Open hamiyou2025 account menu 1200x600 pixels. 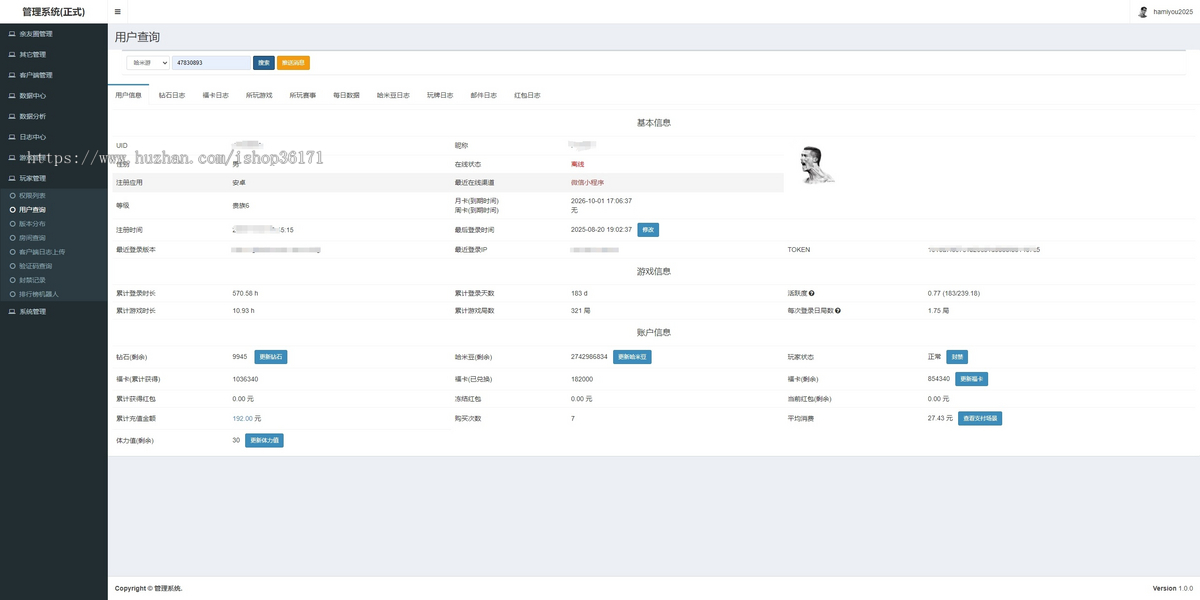click(1166, 12)
